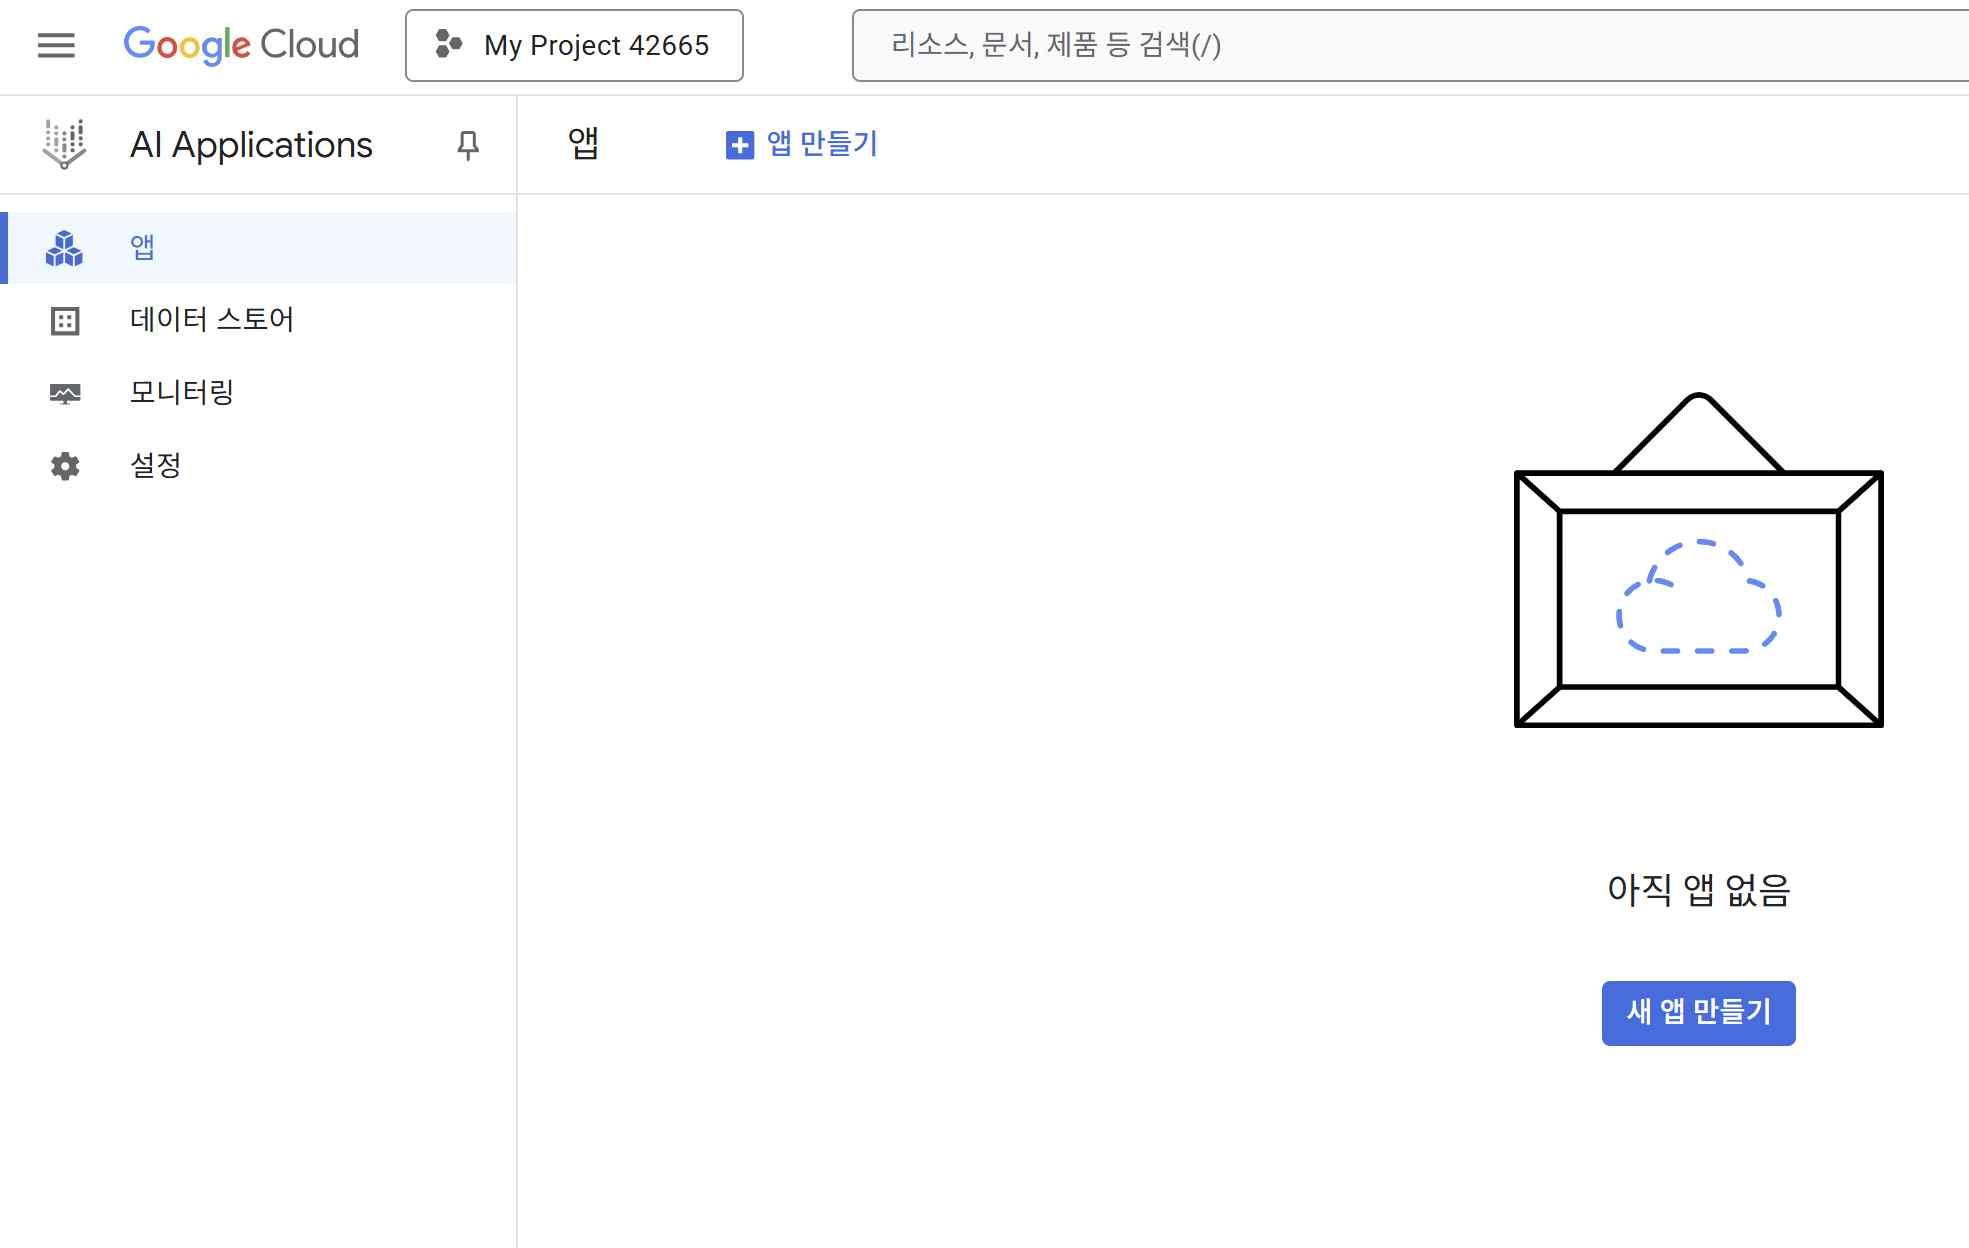Select 앱 in the sidebar menu
The height and width of the screenshot is (1248, 1969).
[x=142, y=247]
